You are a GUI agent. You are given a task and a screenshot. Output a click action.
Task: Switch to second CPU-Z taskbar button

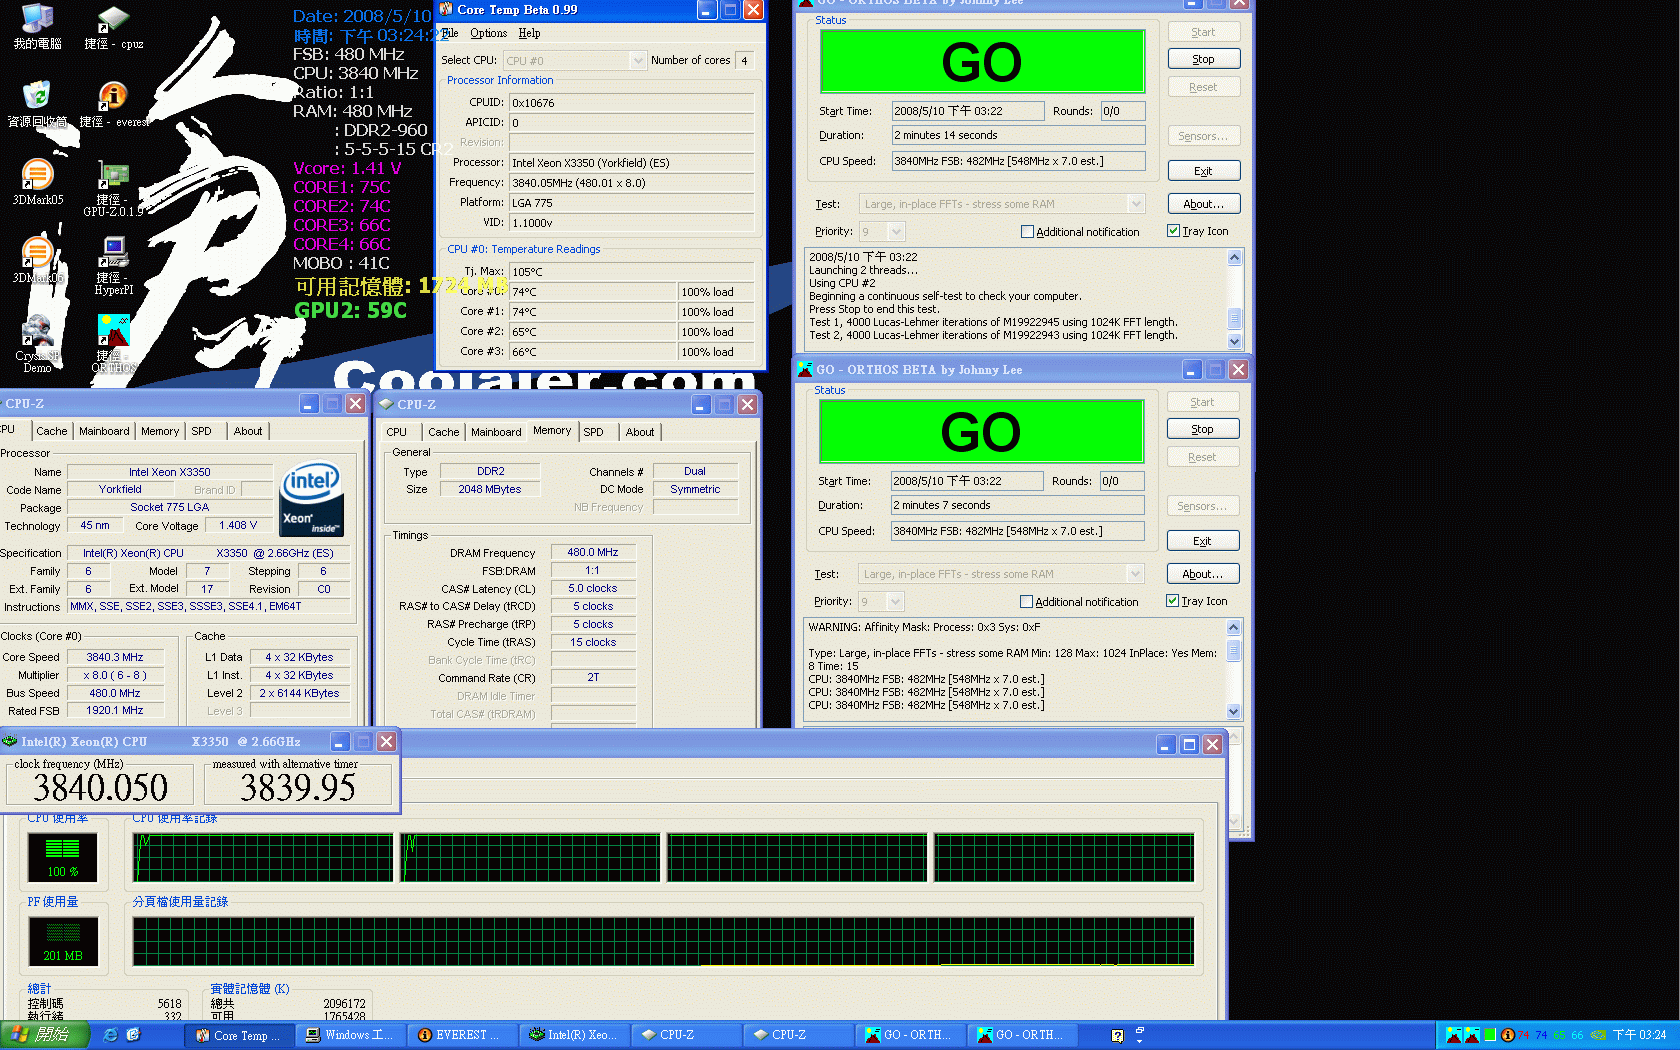[x=800, y=1035]
